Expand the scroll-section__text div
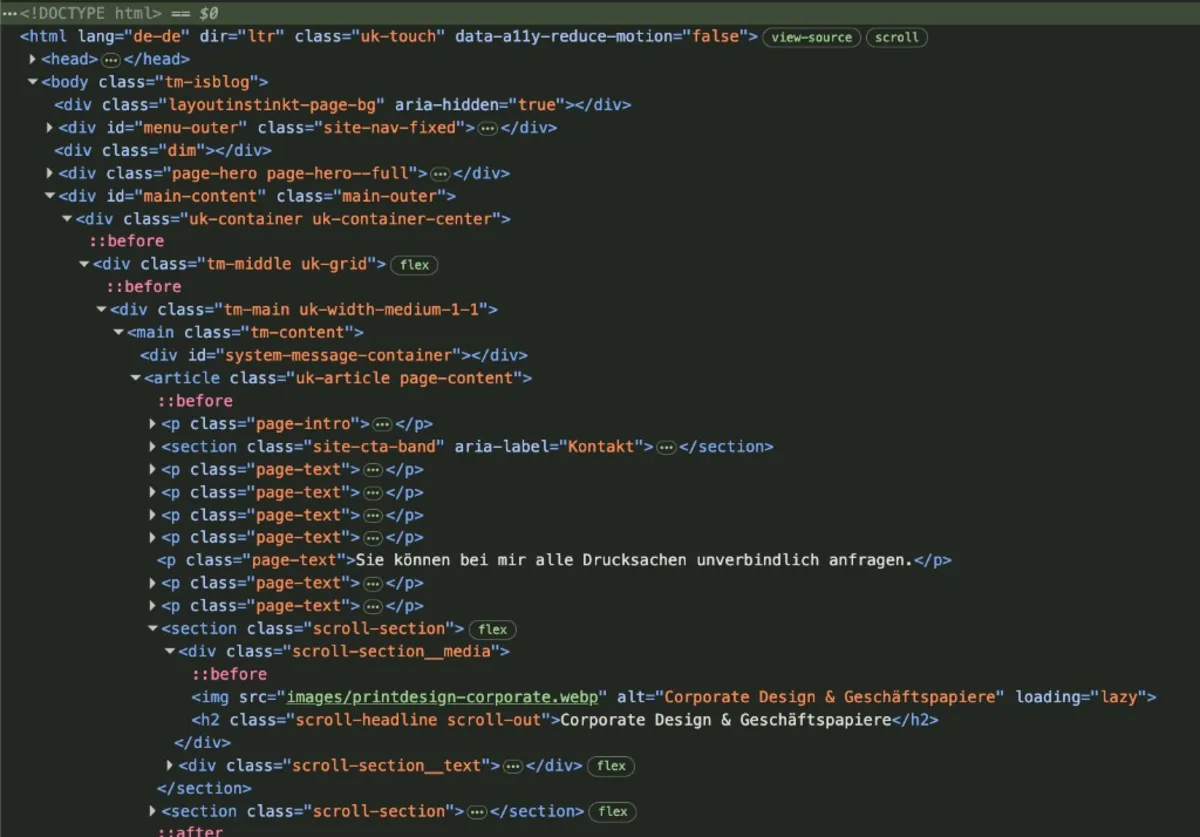 click(x=170, y=766)
